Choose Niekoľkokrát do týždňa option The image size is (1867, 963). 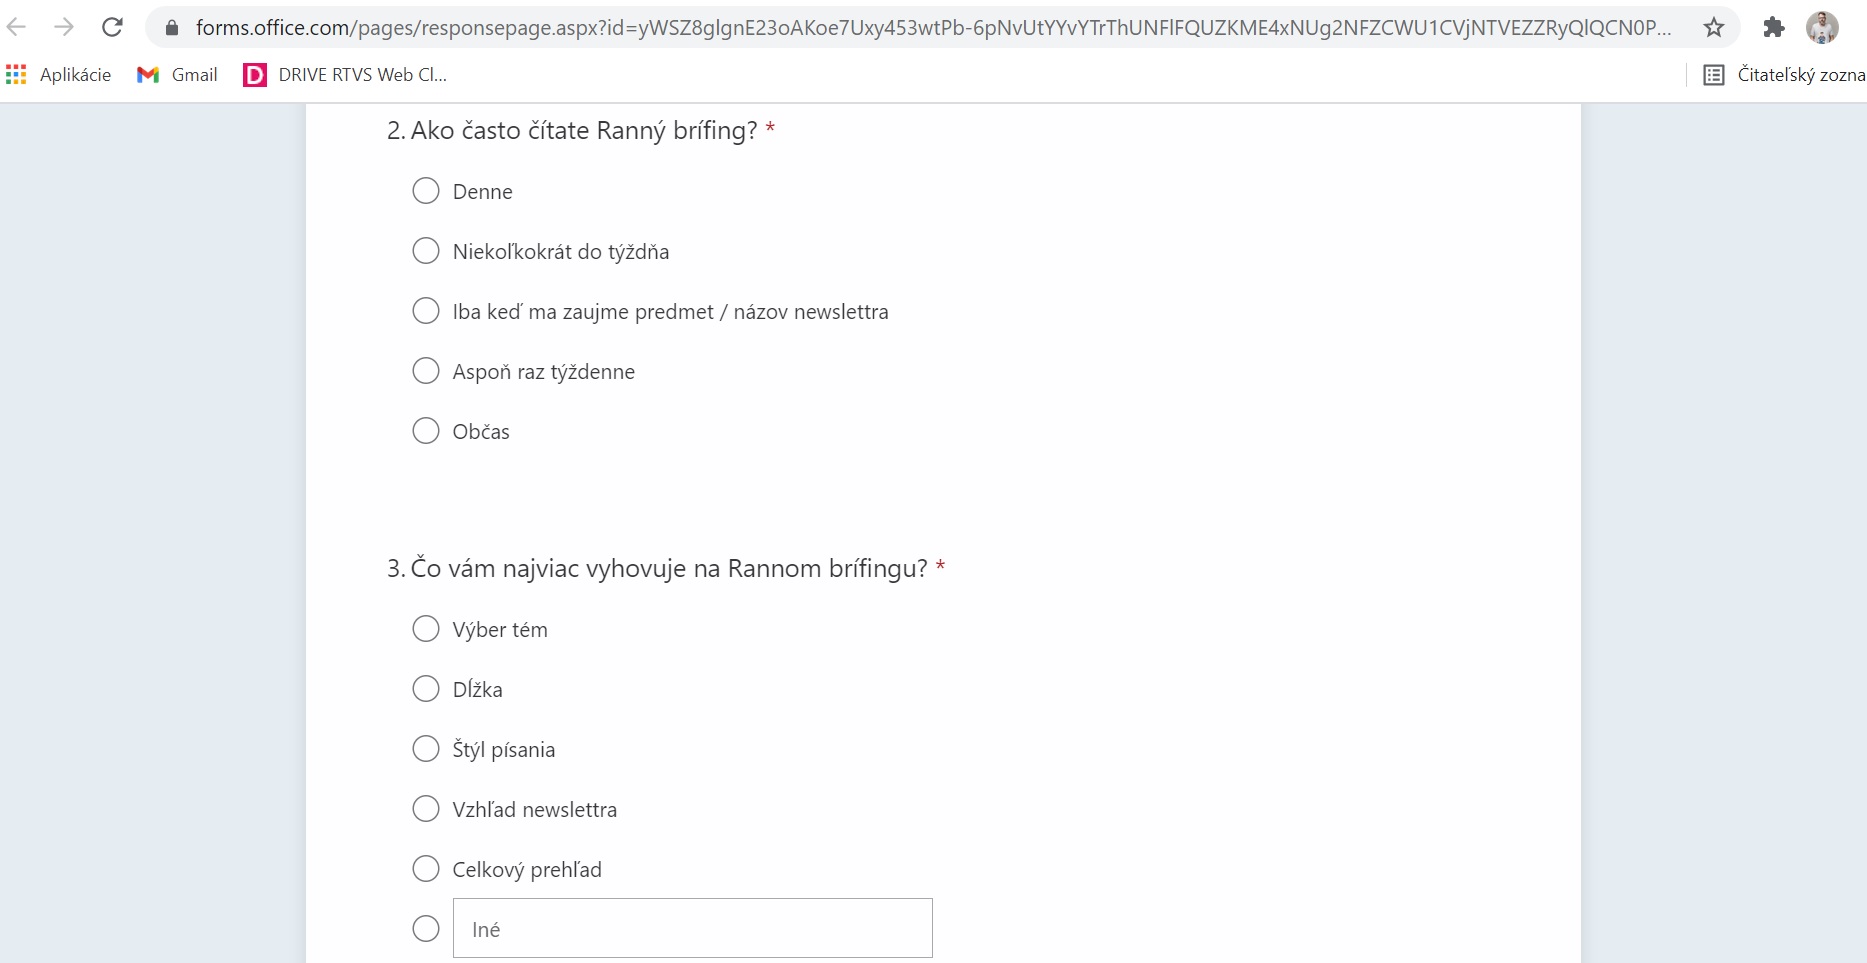point(426,251)
